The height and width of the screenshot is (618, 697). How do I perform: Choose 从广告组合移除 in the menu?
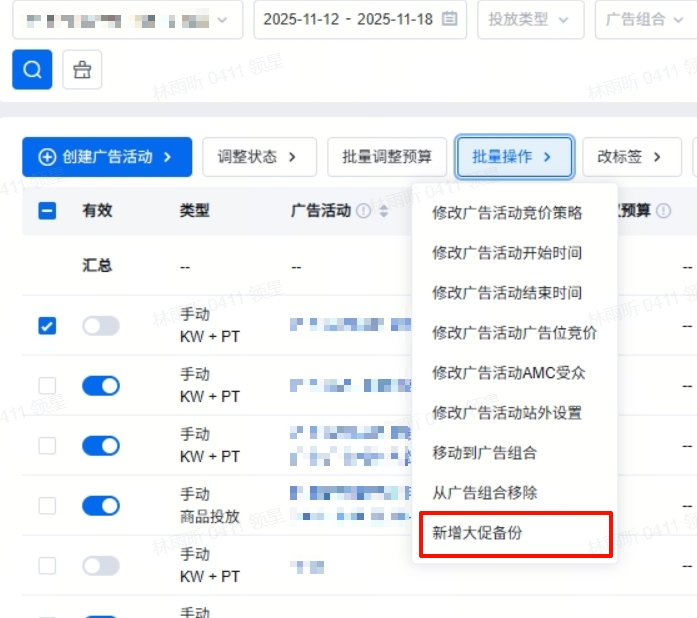(484, 493)
